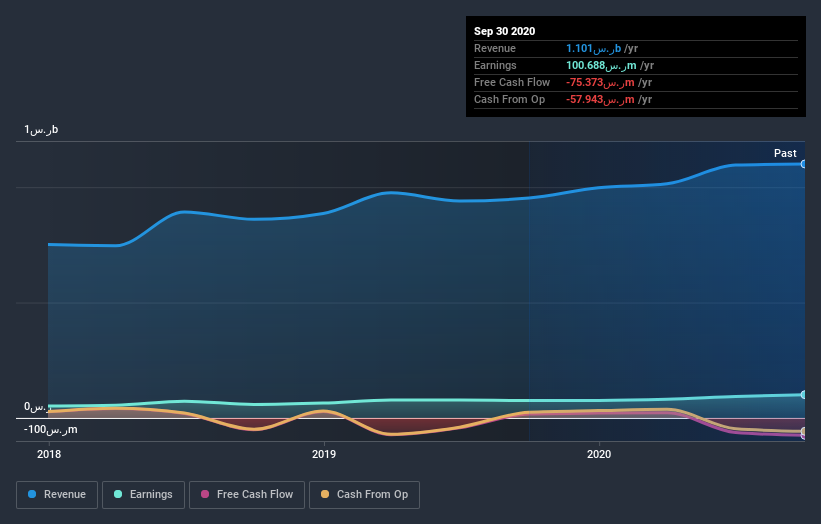The height and width of the screenshot is (524, 821).
Task: Click the Cash From Op value -57.943
Action: (x=600, y=99)
